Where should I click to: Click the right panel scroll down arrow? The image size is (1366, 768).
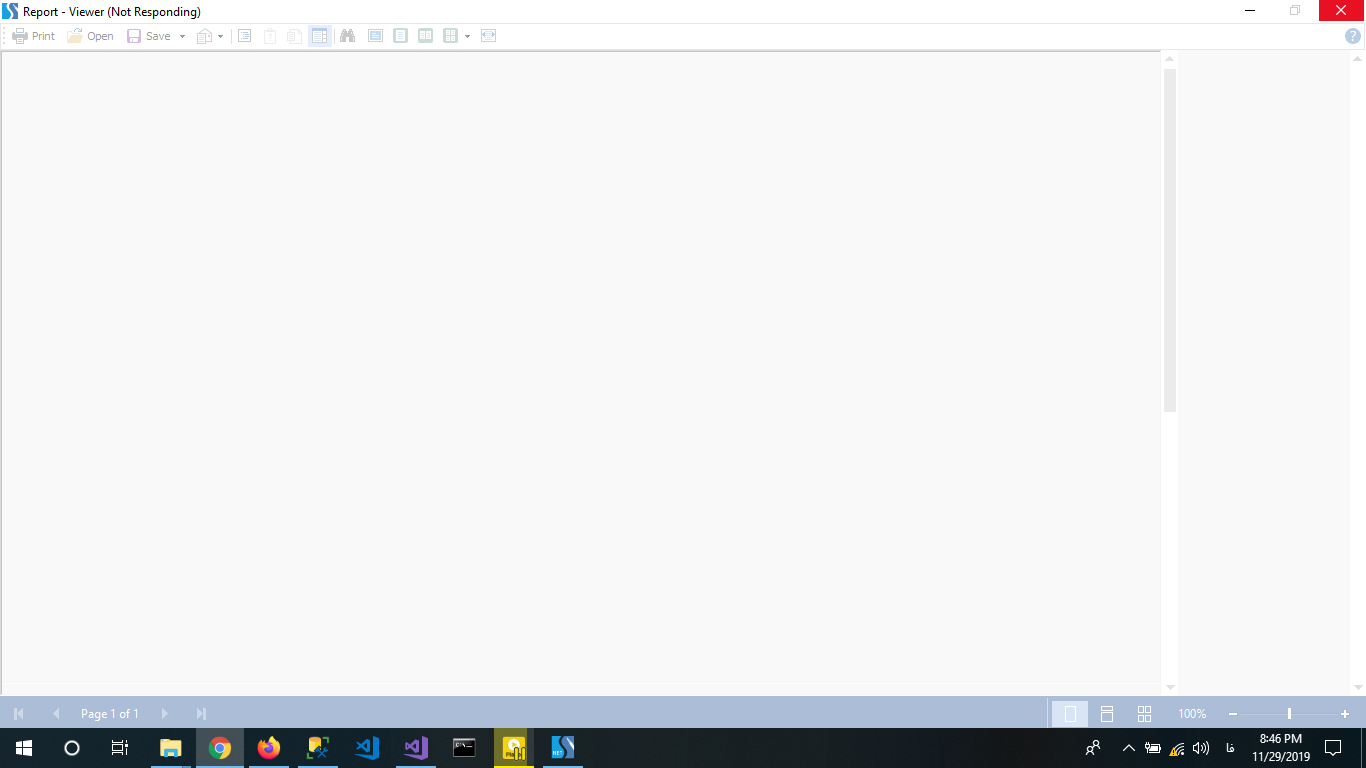(x=1358, y=687)
